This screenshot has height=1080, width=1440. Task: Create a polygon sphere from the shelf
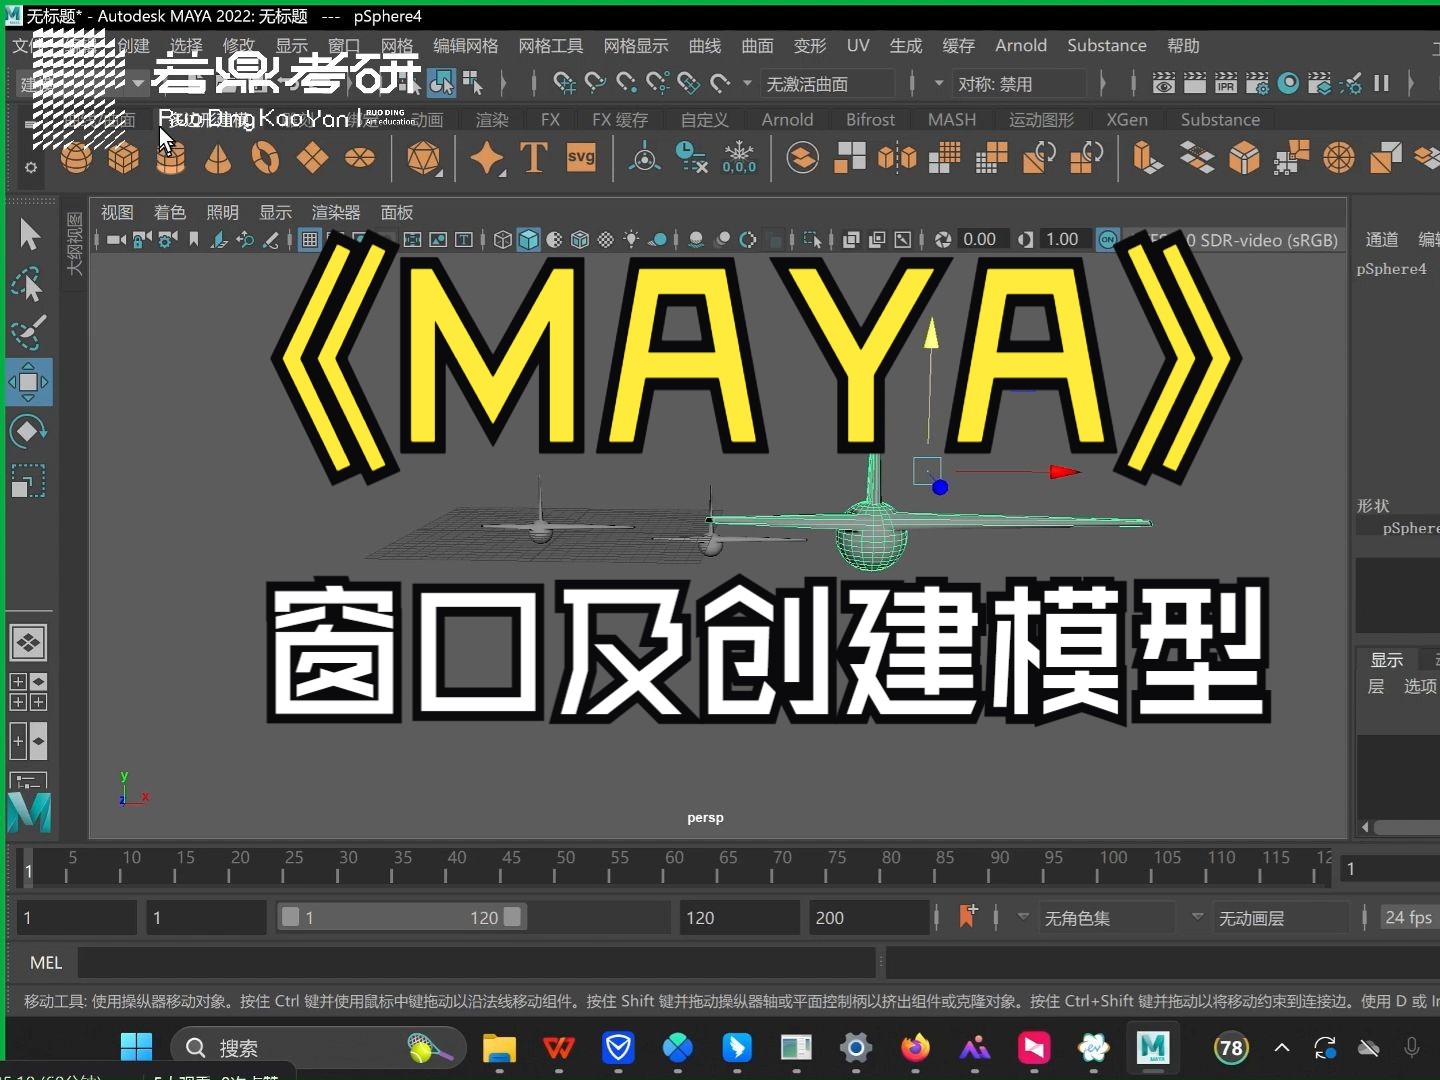click(76, 158)
